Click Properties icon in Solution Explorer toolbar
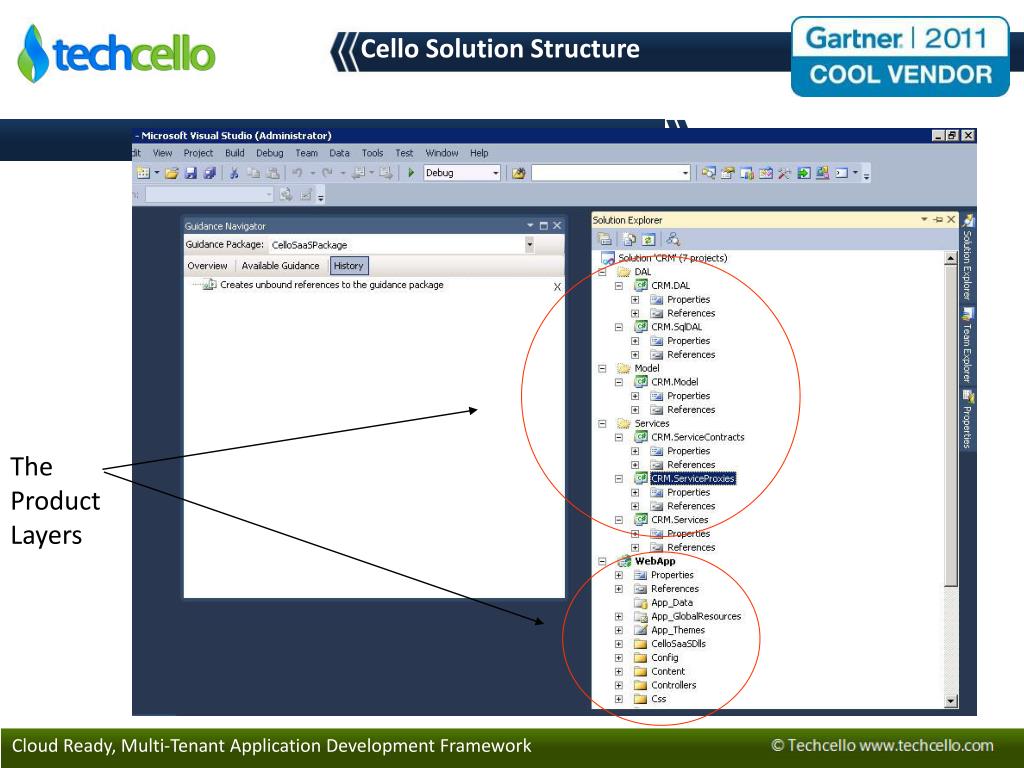Screen dimensions: 1024x768 pyautogui.click(x=605, y=239)
